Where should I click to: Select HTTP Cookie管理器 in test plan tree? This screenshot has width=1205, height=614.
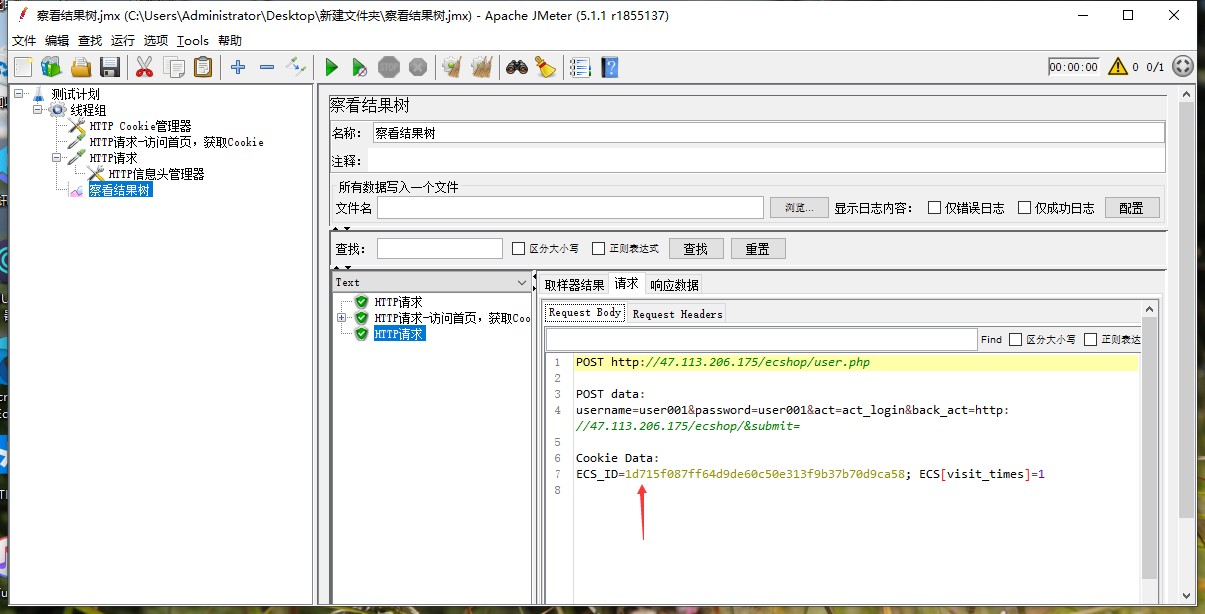click(x=141, y=126)
